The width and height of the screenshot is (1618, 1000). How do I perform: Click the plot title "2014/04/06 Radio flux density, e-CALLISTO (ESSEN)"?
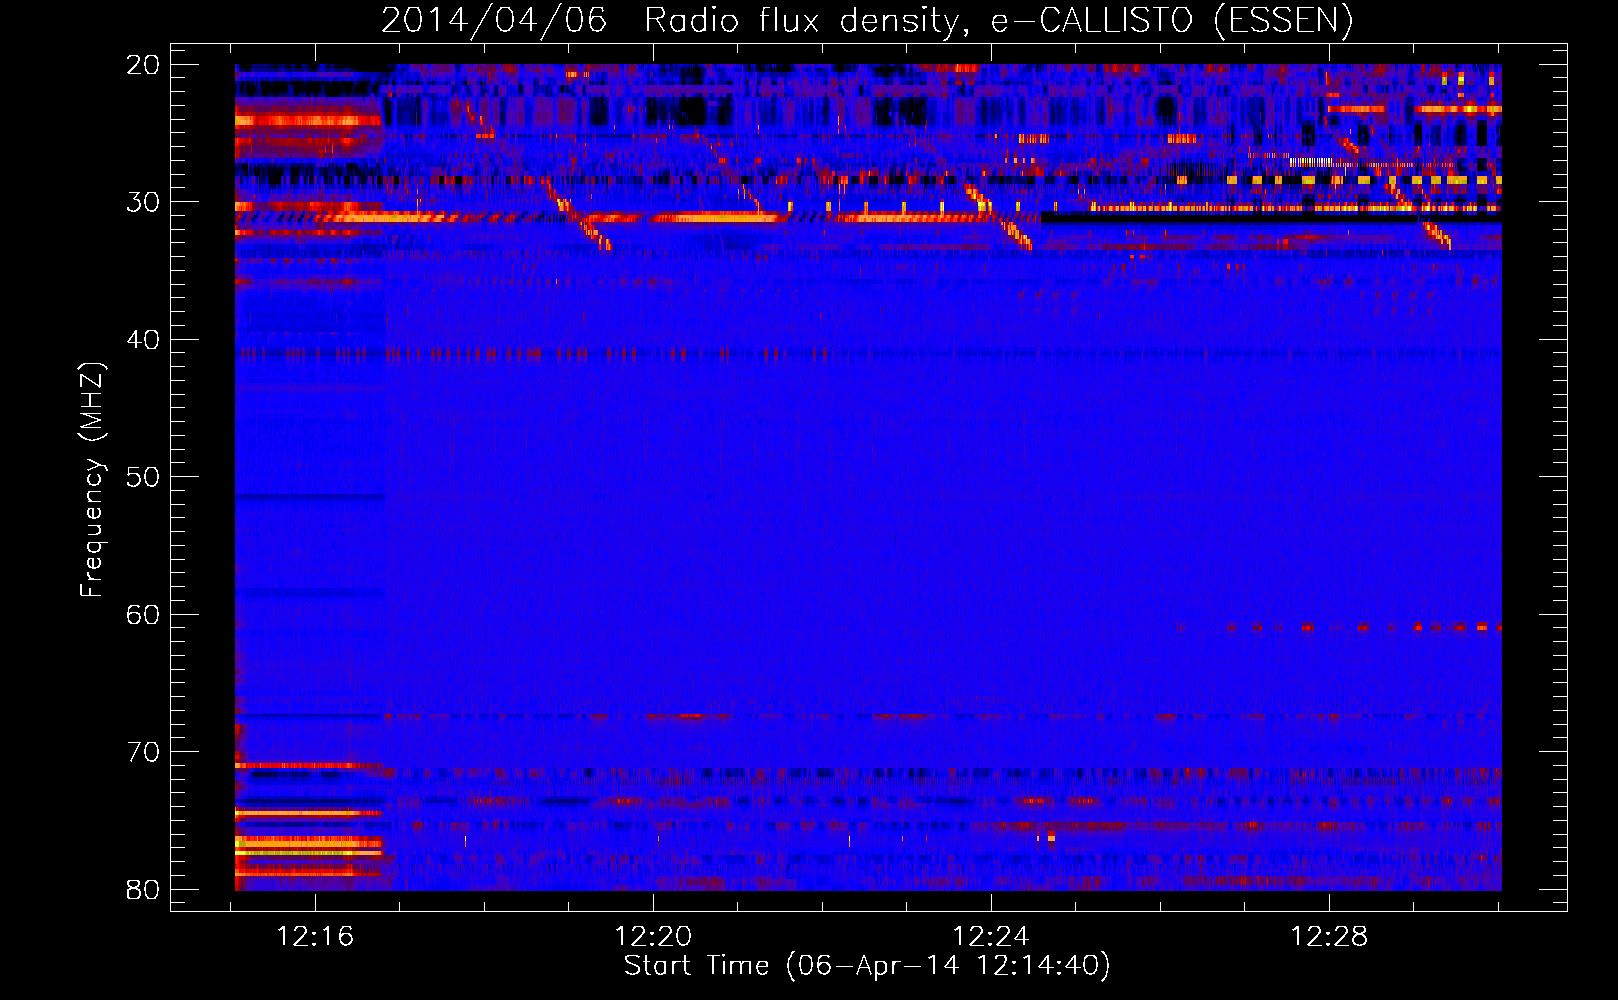867,20
